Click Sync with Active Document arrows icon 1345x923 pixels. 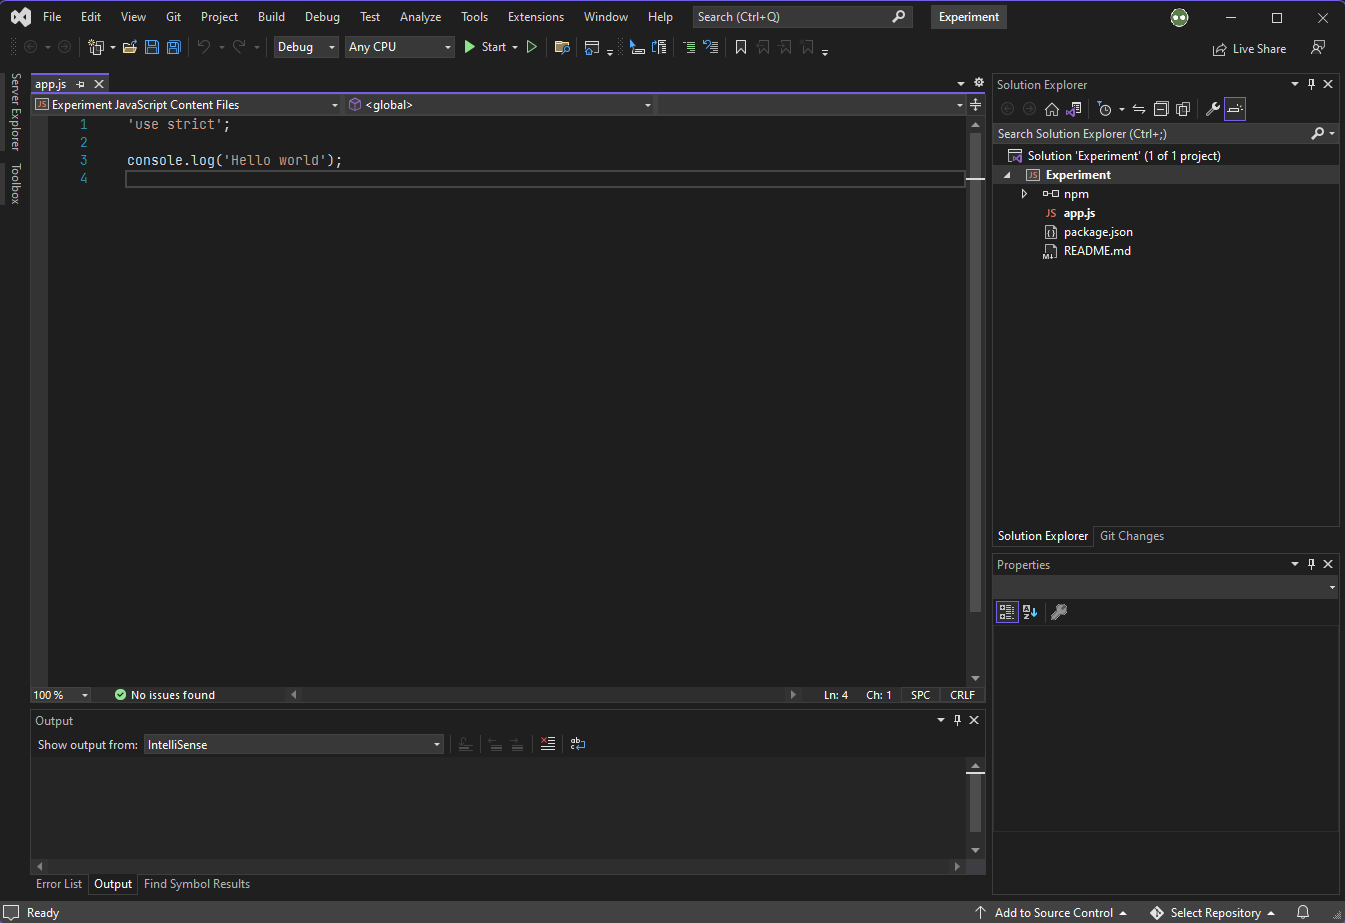[x=1139, y=109]
